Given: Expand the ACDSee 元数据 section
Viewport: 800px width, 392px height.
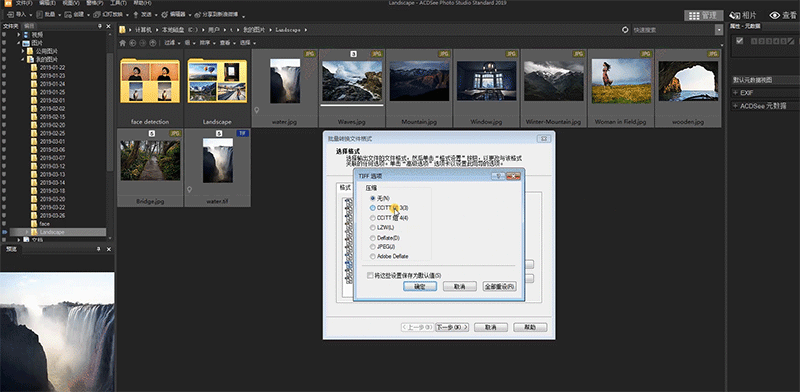Looking at the screenshot, I should click(x=735, y=106).
